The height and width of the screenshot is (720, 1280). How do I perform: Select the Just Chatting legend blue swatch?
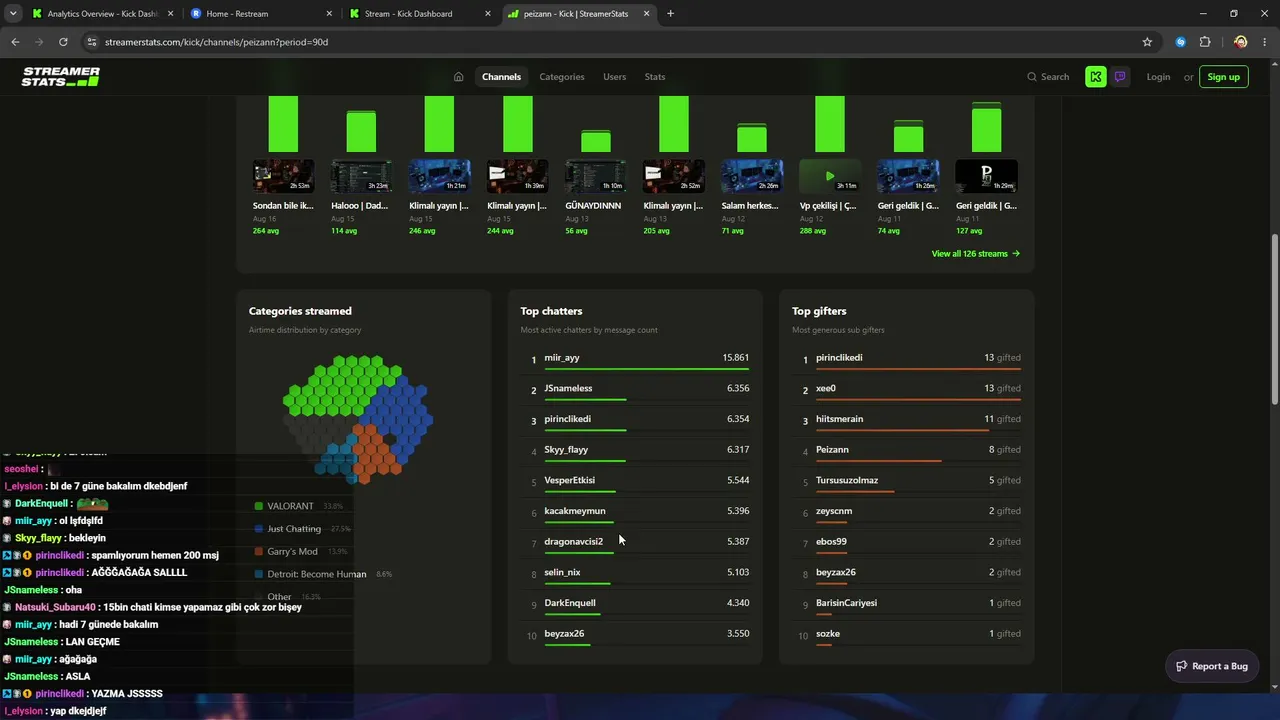click(259, 529)
